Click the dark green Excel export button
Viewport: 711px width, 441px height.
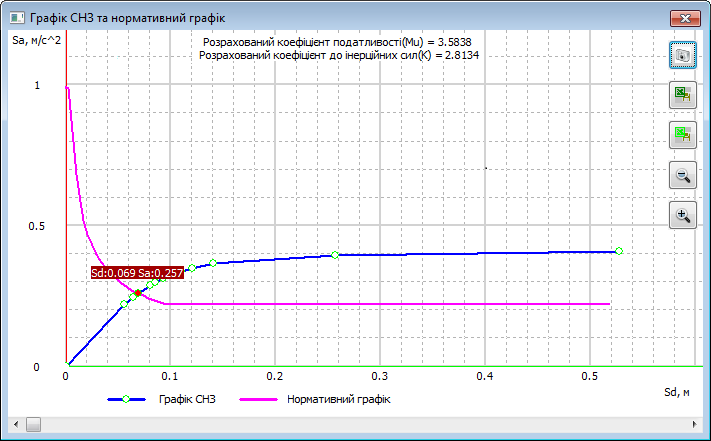[683, 95]
